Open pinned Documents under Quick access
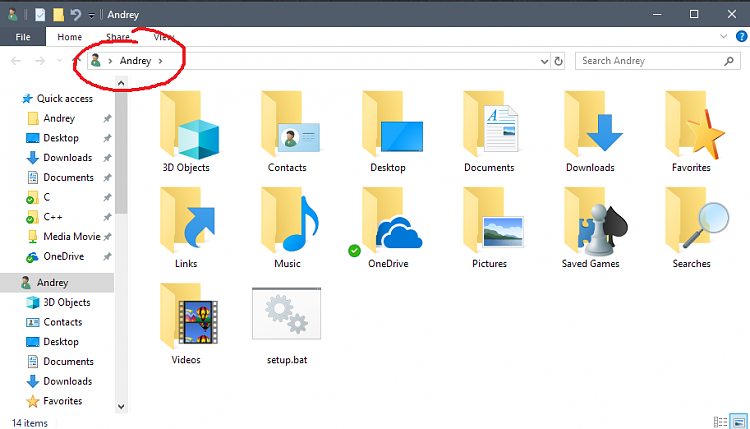The width and height of the screenshot is (750, 429). (x=68, y=177)
